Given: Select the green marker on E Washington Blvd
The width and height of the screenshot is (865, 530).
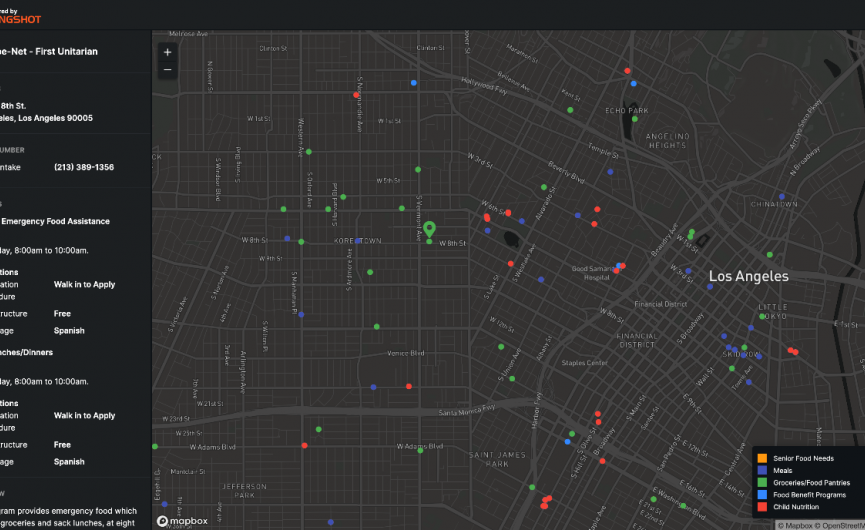Looking at the screenshot, I should coord(684,506).
